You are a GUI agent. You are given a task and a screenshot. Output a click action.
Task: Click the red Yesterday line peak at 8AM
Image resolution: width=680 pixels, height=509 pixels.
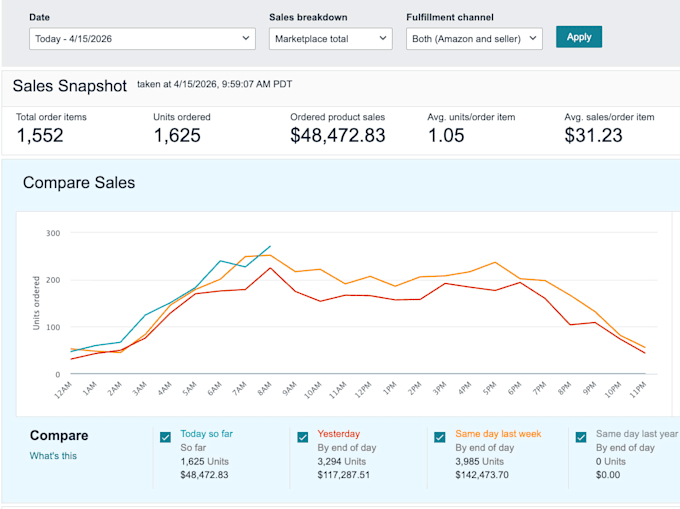(271, 268)
